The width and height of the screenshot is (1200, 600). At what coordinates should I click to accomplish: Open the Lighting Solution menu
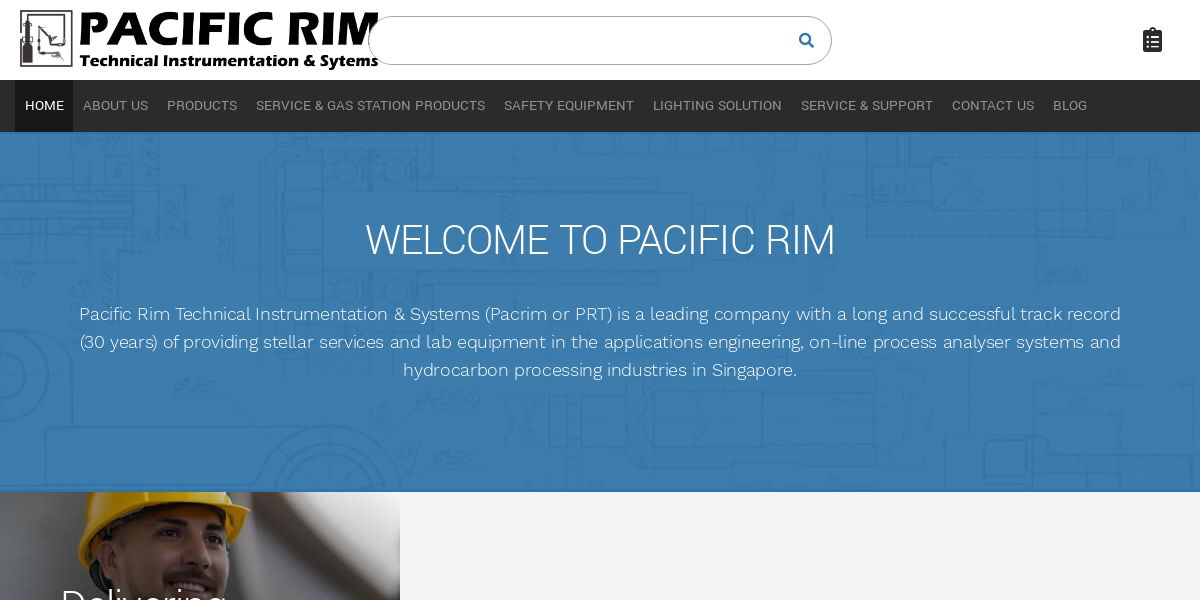(717, 106)
